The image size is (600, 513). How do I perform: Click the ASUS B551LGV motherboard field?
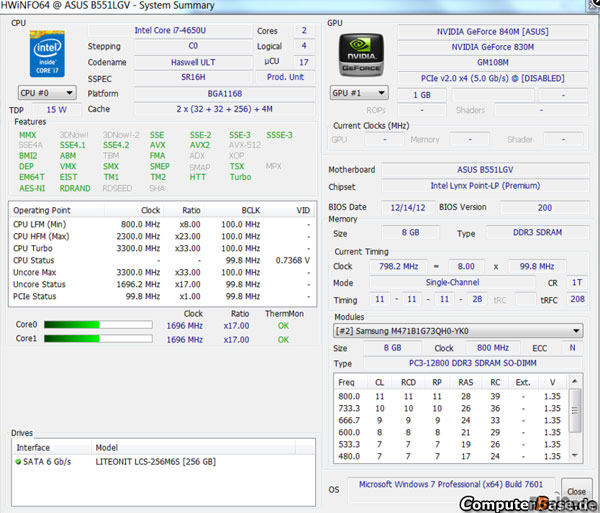[x=485, y=169]
